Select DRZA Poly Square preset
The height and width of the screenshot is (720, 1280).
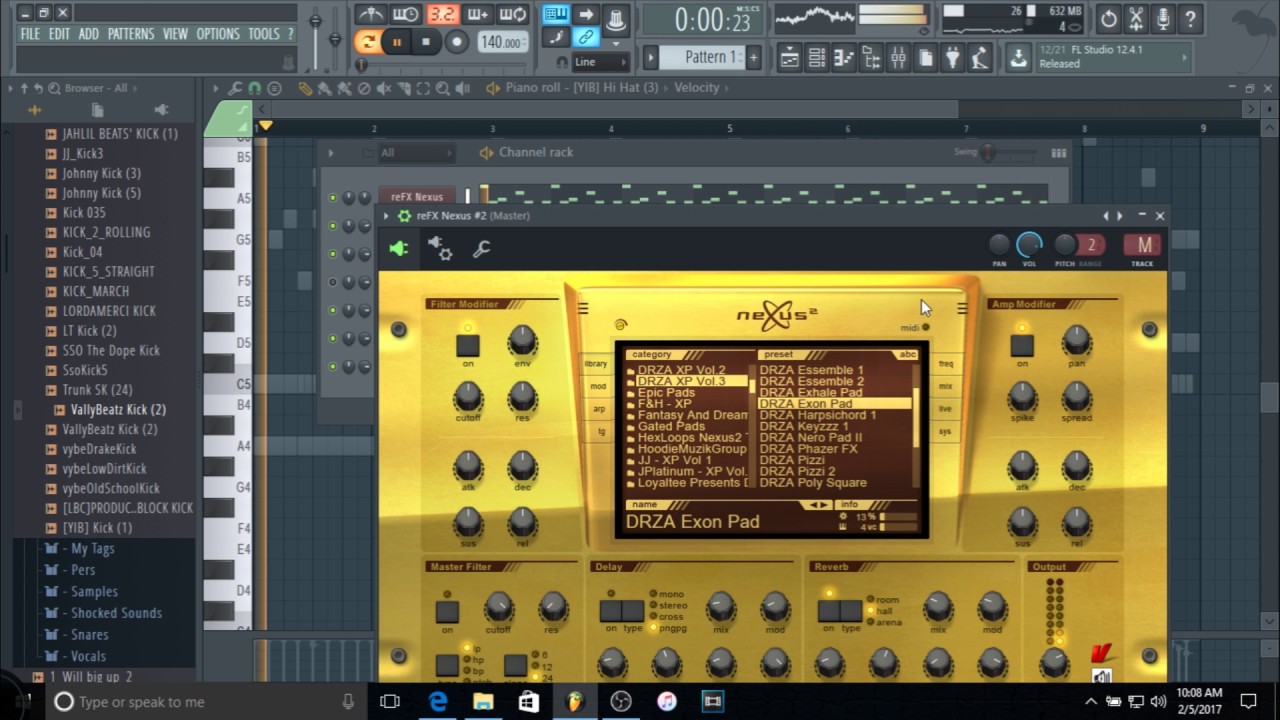(813, 483)
